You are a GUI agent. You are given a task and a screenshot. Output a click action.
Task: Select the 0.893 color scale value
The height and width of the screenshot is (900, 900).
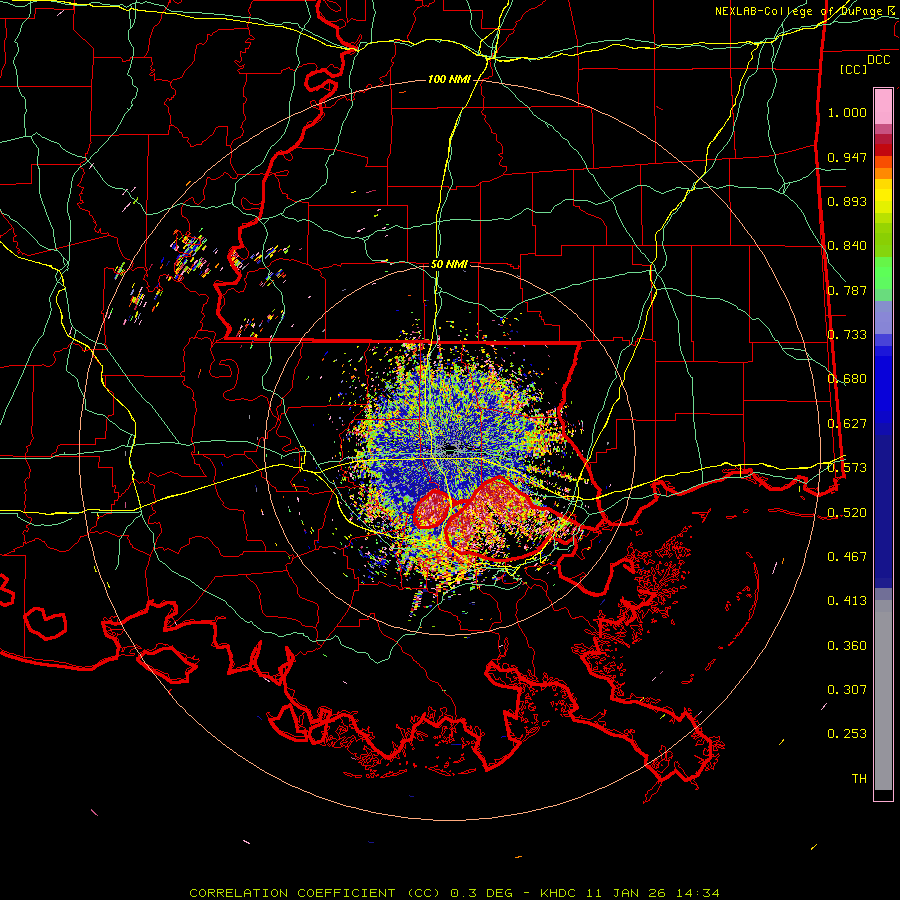847,201
